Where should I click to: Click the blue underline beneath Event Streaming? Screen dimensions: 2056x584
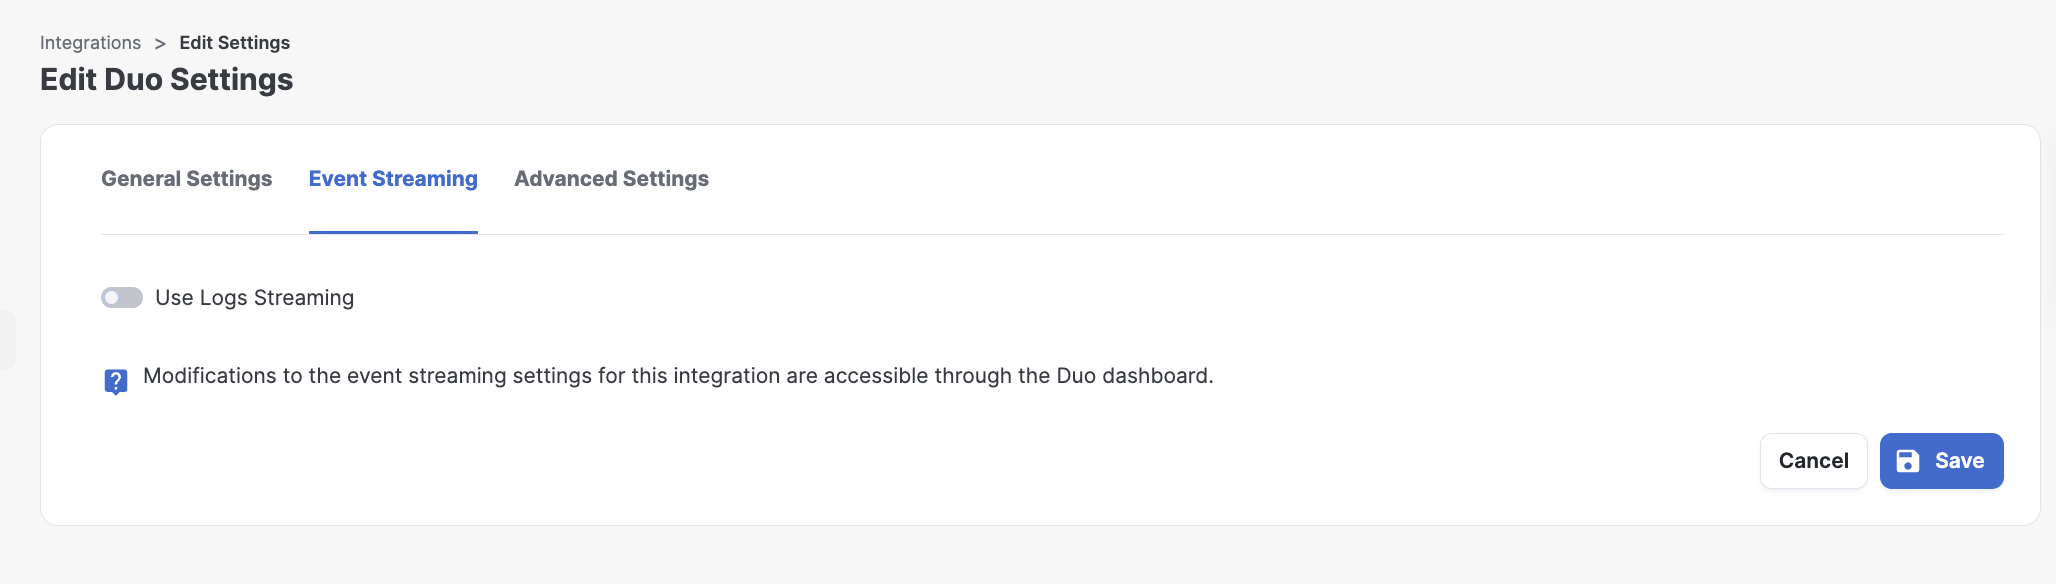(393, 232)
